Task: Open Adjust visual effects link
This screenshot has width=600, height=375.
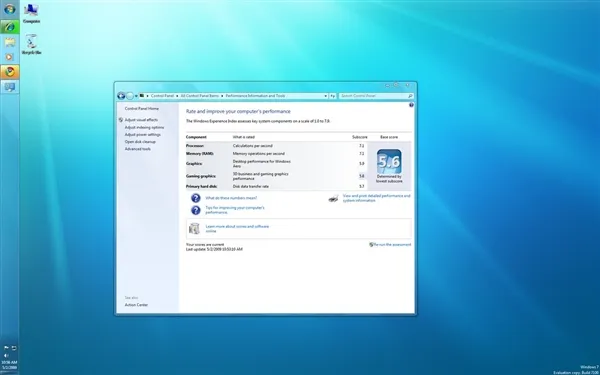Action: tap(141, 120)
